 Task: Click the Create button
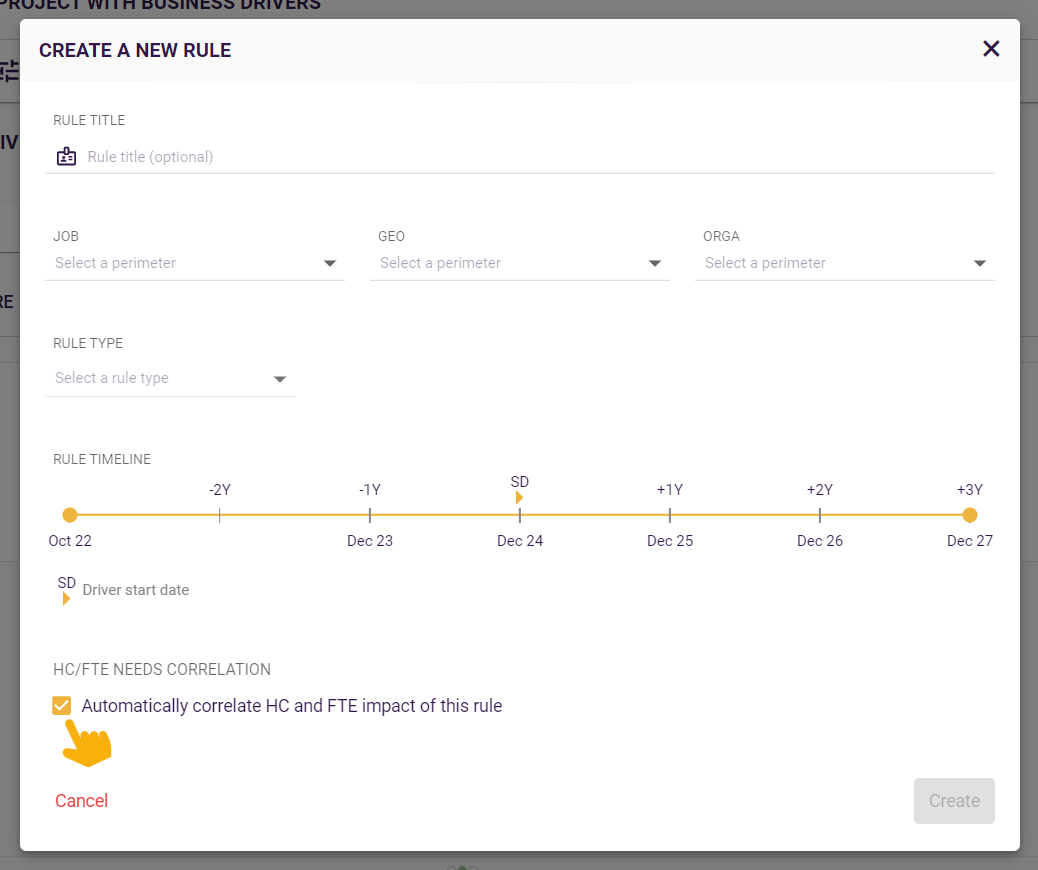pos(954,801)
